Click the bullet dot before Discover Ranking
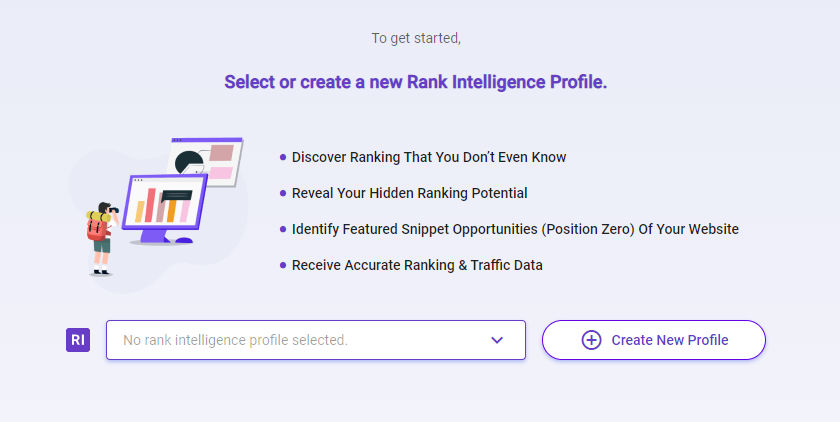The image size is (840, 422). [283, 157]
